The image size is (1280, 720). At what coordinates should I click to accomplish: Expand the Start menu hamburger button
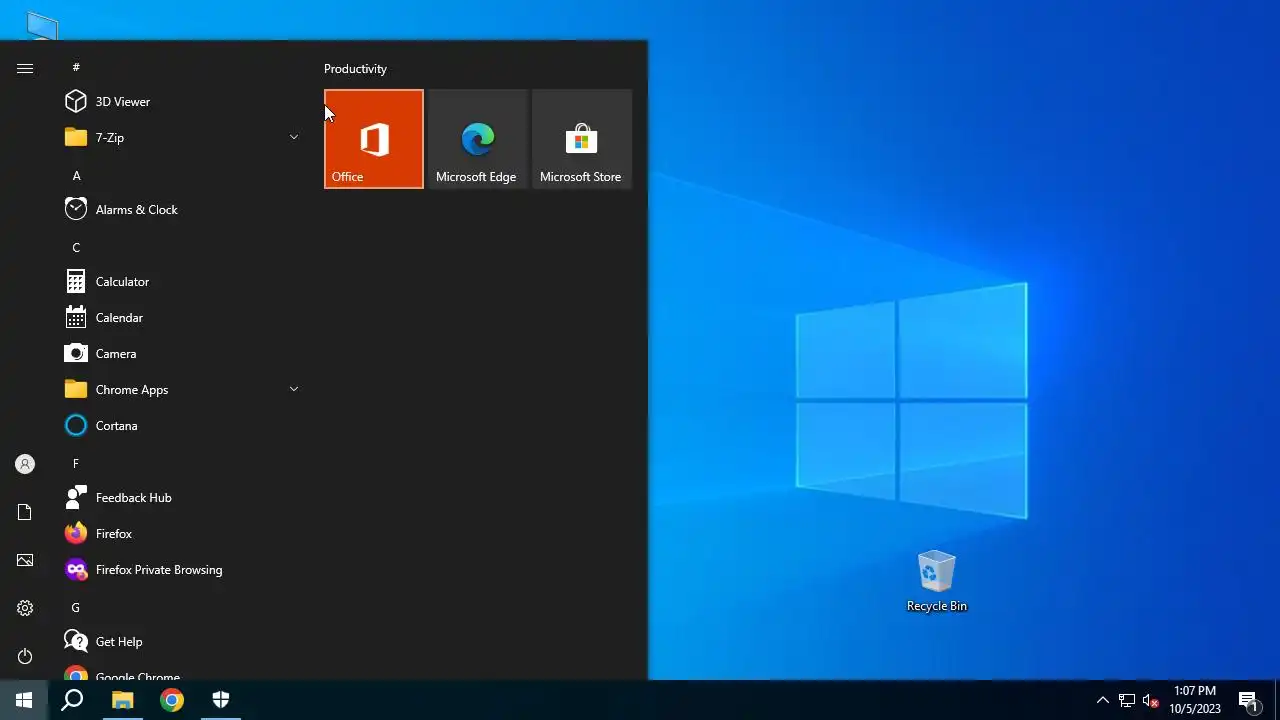25,68
